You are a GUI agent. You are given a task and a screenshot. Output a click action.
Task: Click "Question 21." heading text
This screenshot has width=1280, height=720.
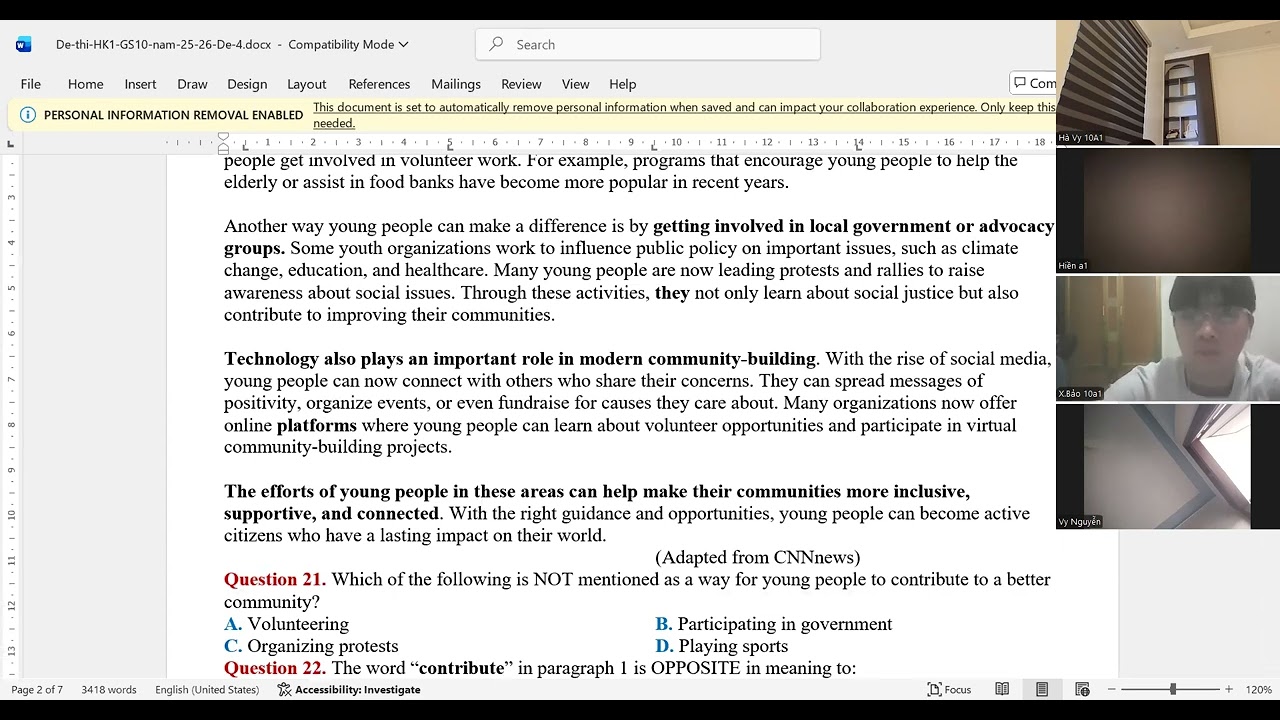275,579
